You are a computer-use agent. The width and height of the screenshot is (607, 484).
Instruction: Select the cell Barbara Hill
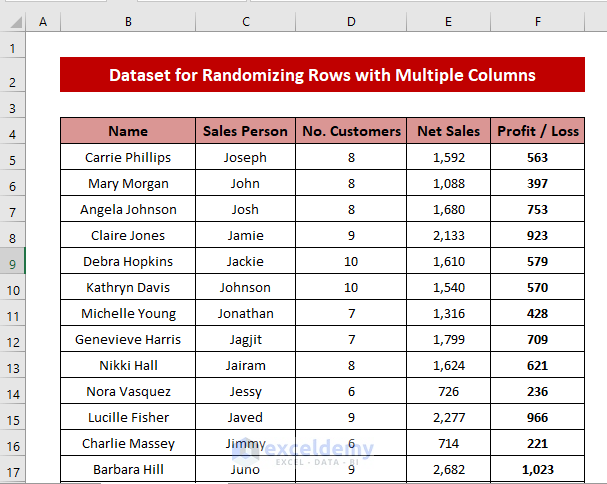click(128, 469)
